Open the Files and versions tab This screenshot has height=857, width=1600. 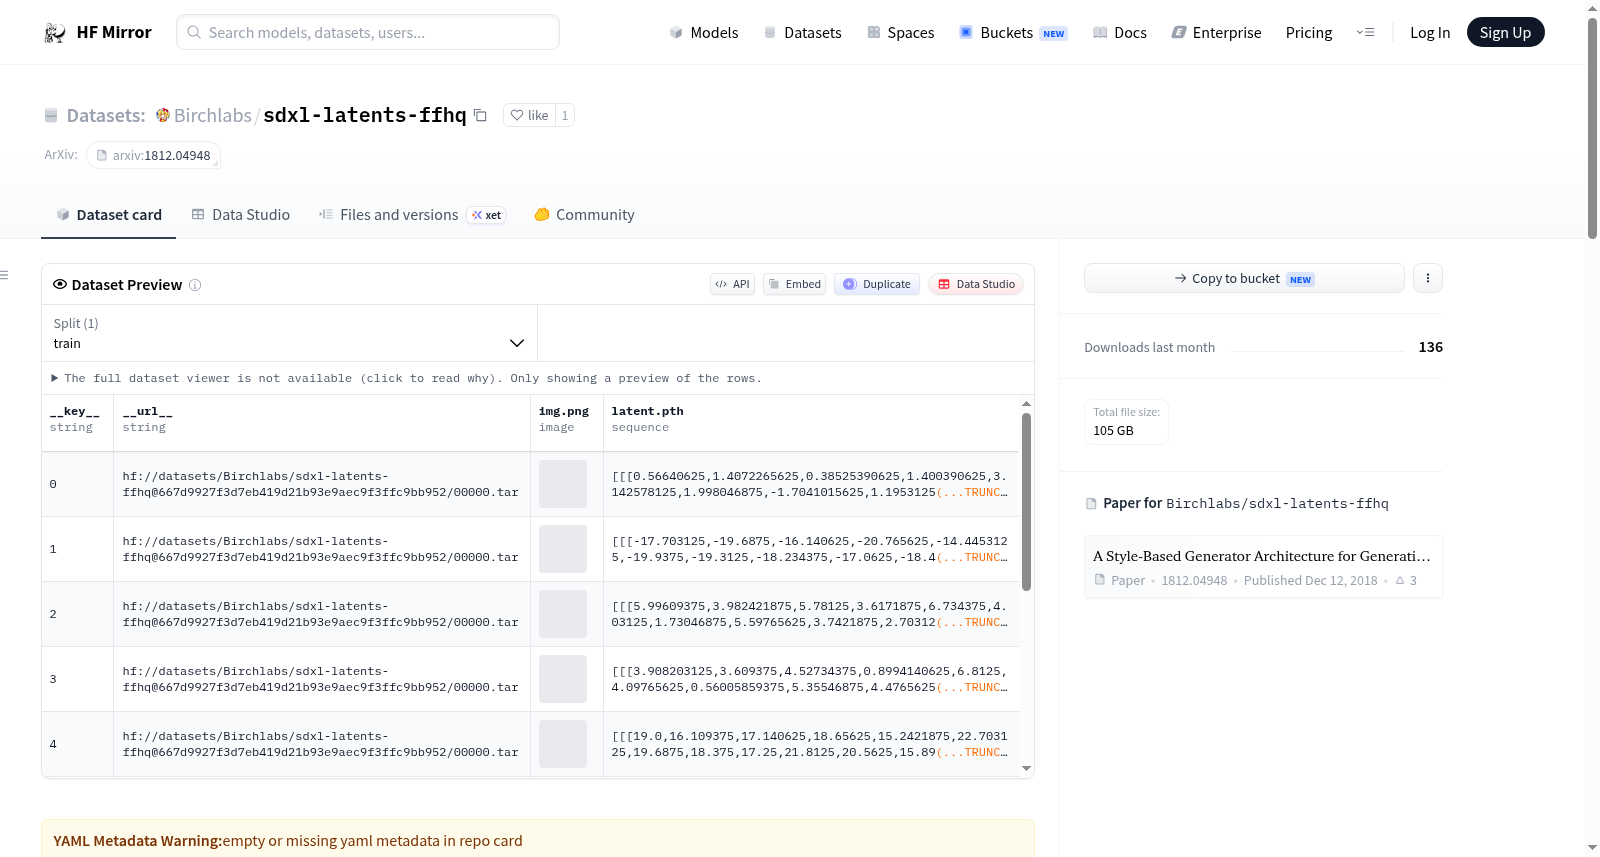point(412,215)
